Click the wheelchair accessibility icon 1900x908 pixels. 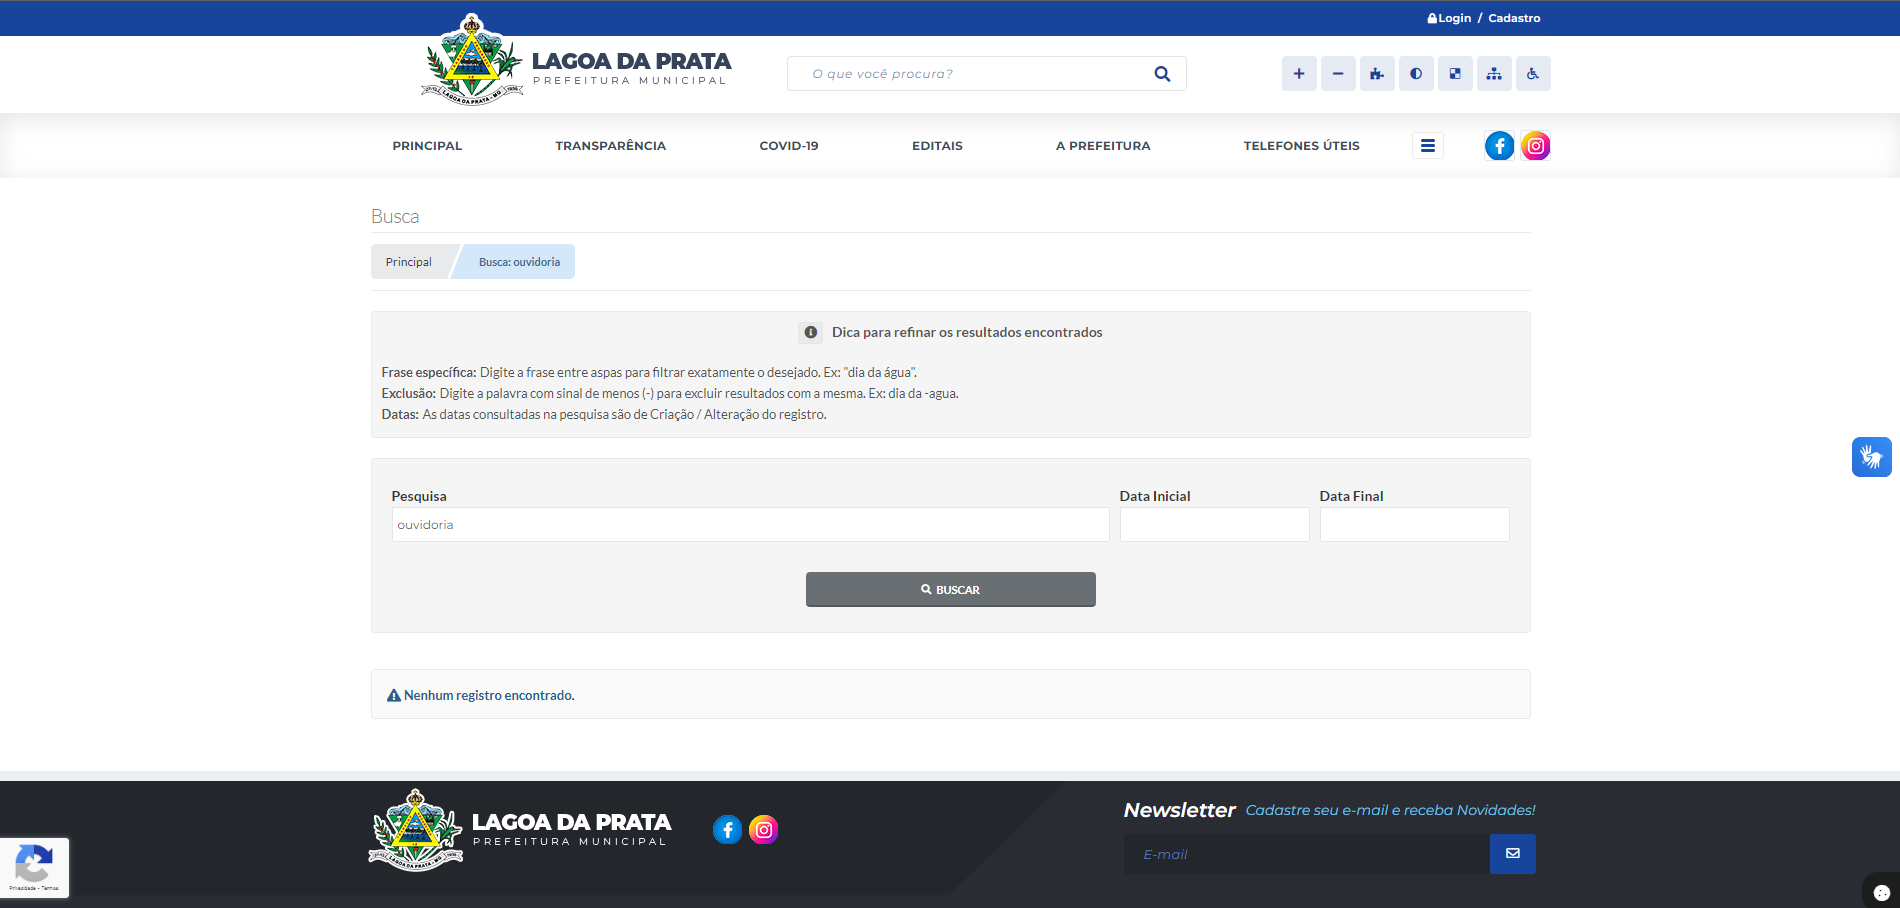[x=1533, y=73]
